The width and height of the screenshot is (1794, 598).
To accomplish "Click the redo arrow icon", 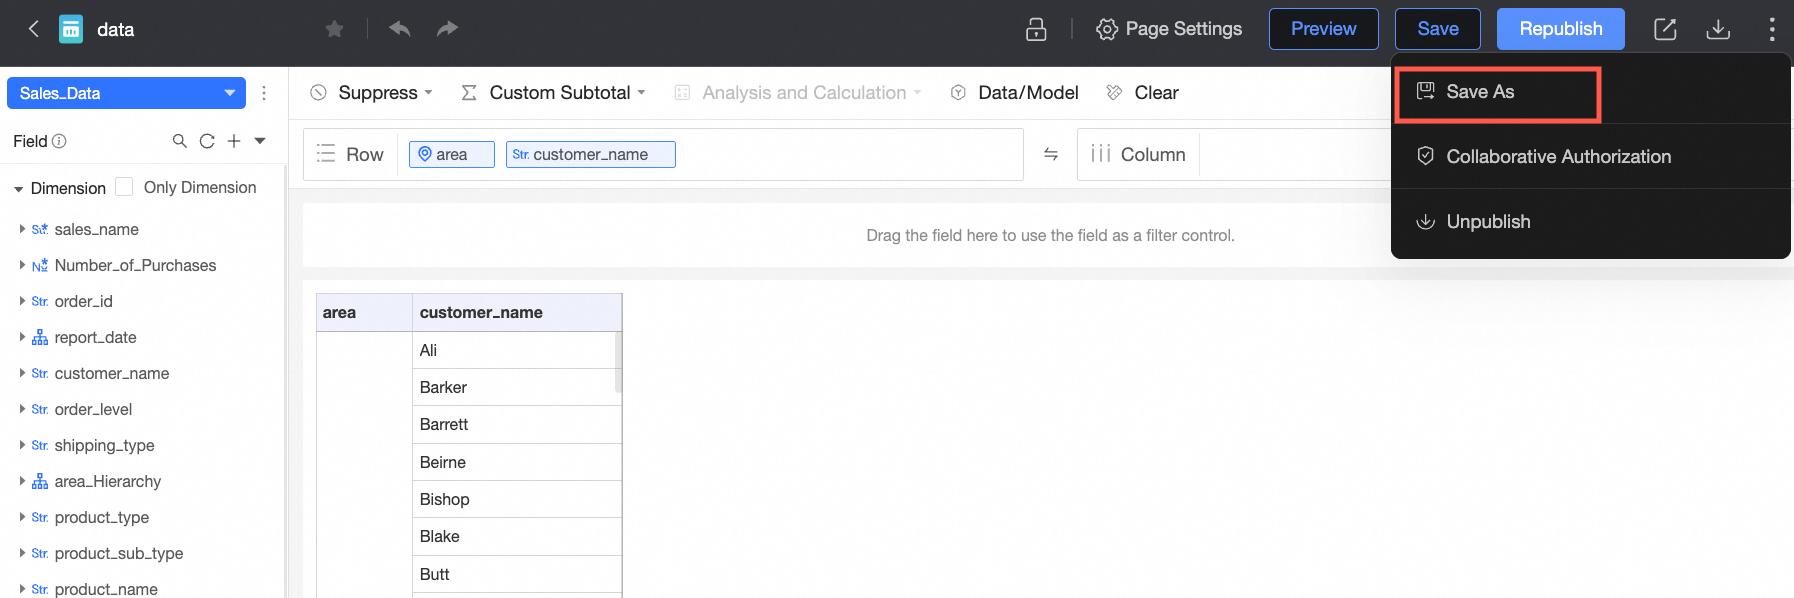I will point(447,29).
